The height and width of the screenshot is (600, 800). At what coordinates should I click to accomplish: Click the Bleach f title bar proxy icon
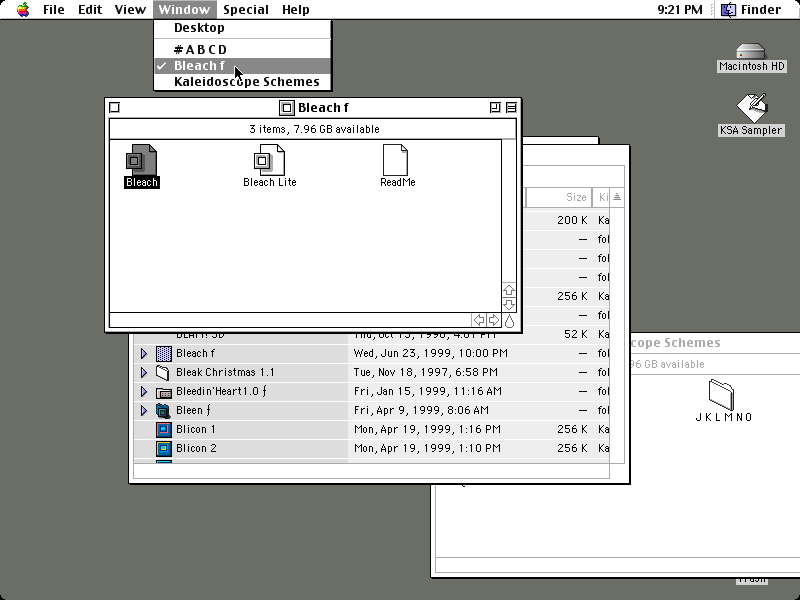[287, 108]
